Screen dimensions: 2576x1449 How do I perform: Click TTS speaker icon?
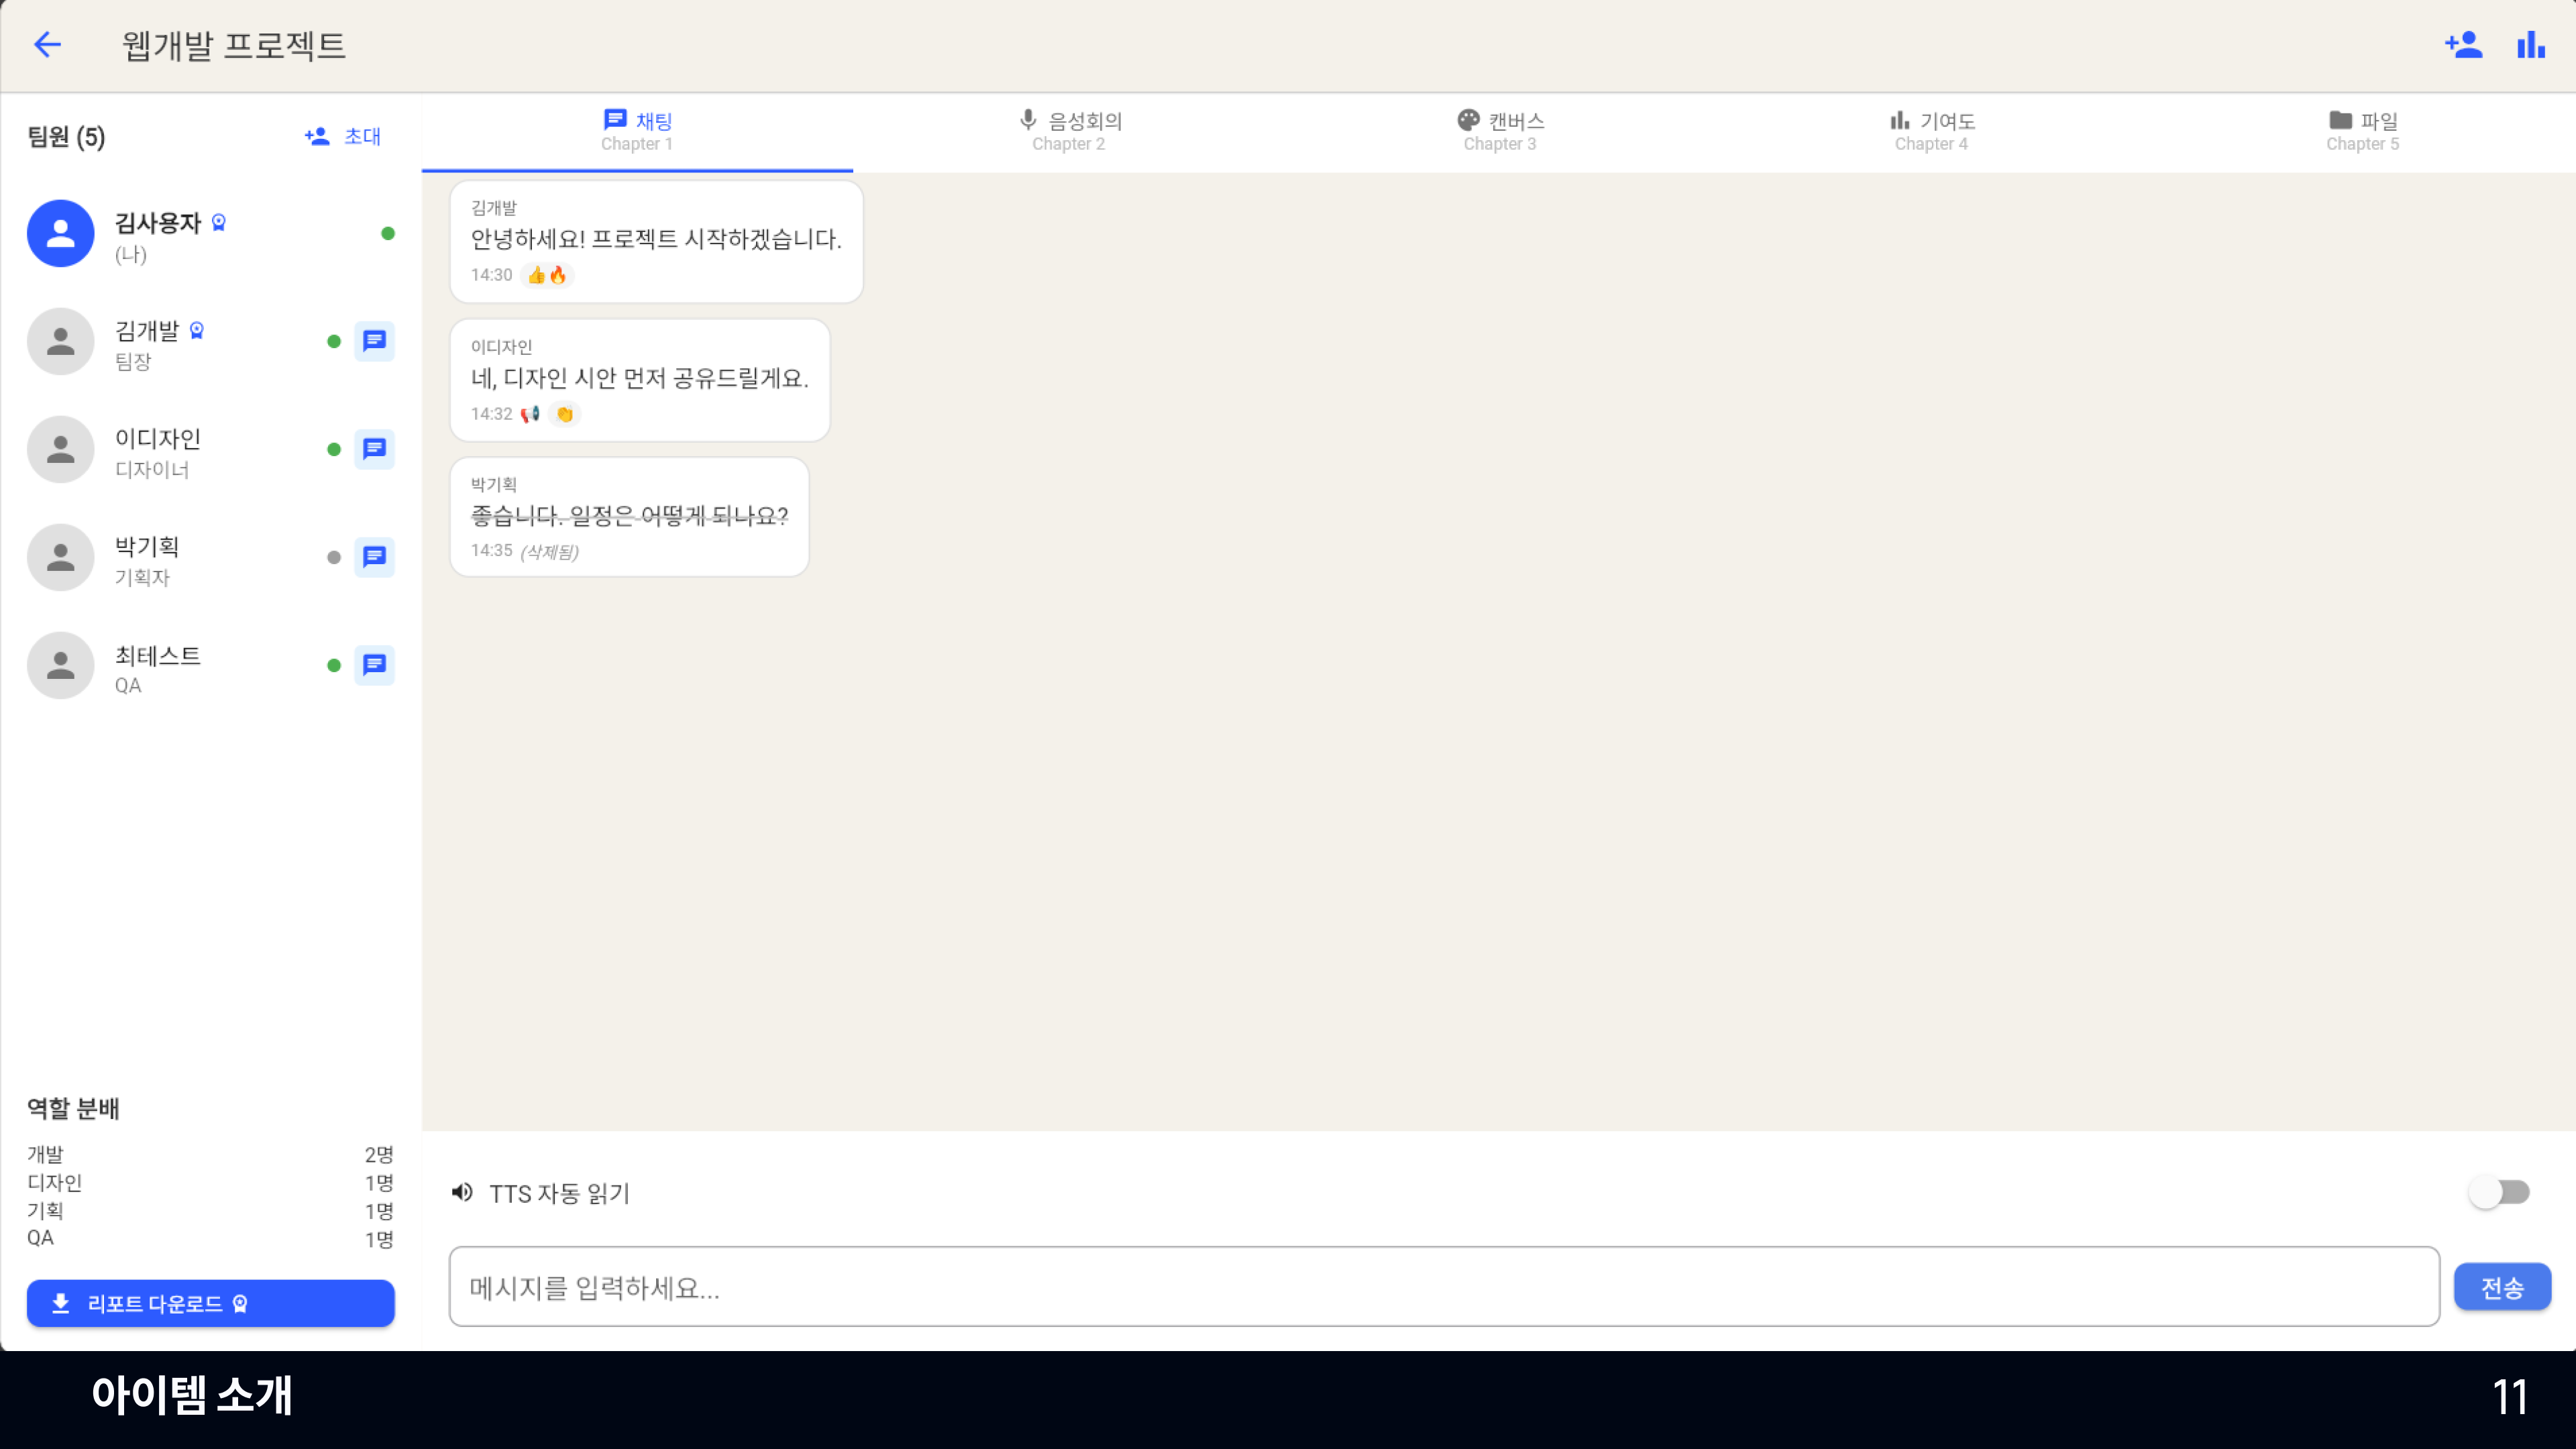pyautogui.click(x=462, y=1192)
